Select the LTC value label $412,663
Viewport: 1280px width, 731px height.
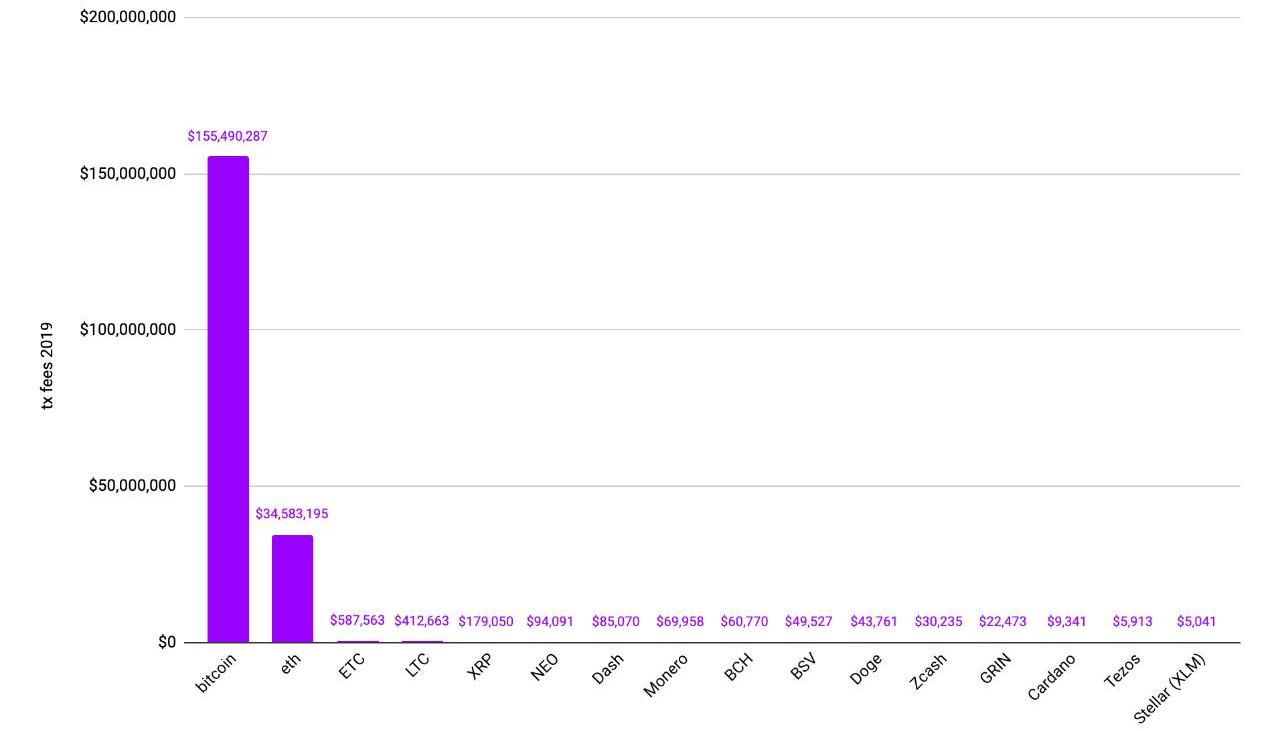[x=422, y=622]
